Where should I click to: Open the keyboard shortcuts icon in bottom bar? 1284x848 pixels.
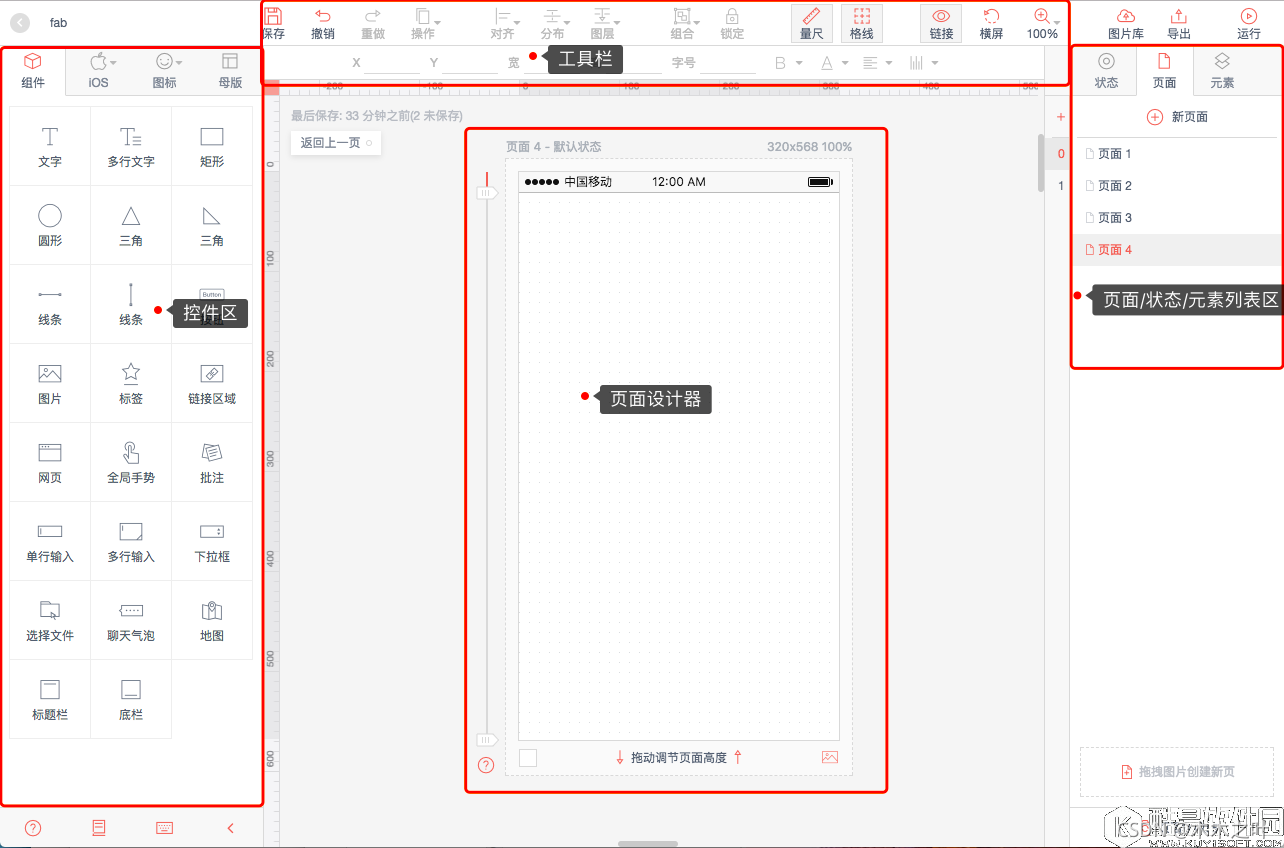click(165, 828)
